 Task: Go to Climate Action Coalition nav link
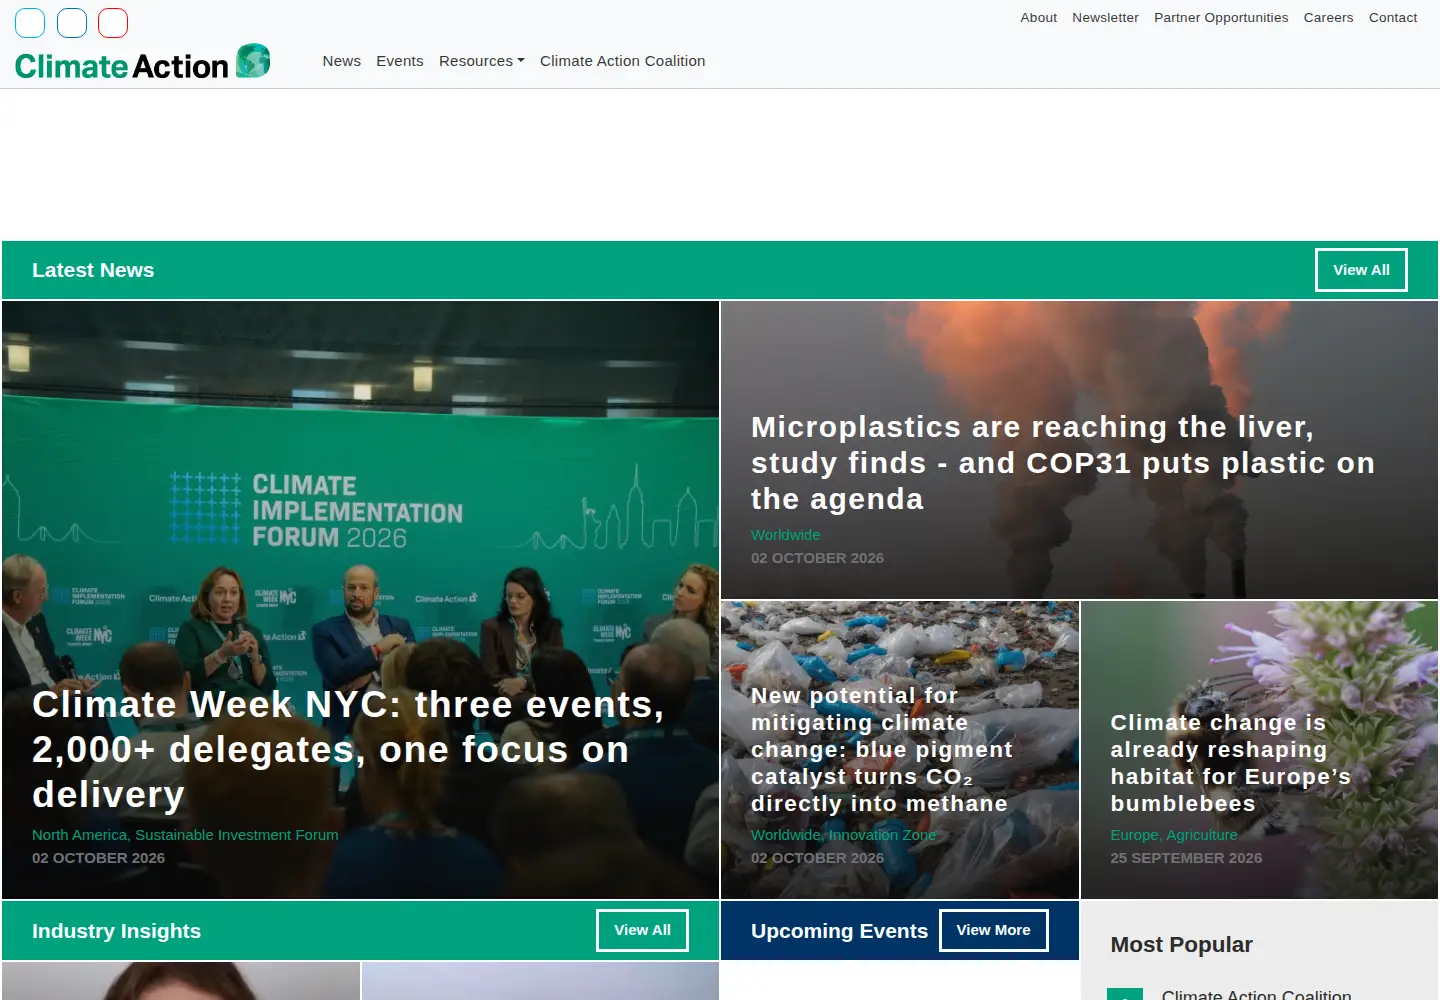point(622,61)
